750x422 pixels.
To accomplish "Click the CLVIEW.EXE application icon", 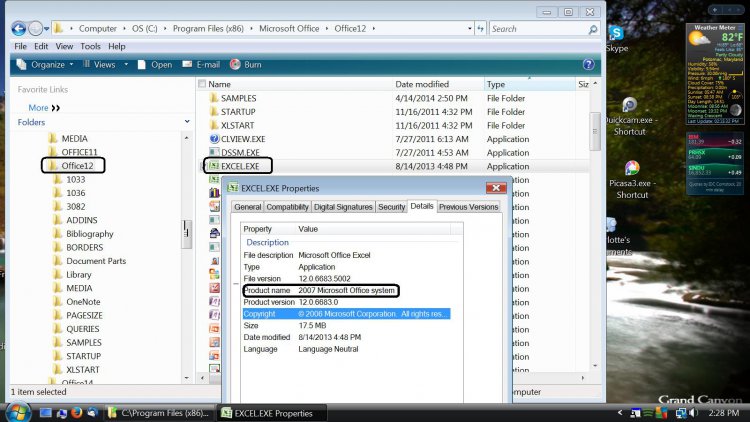I will pyautogui.click(x=214, y=139).
